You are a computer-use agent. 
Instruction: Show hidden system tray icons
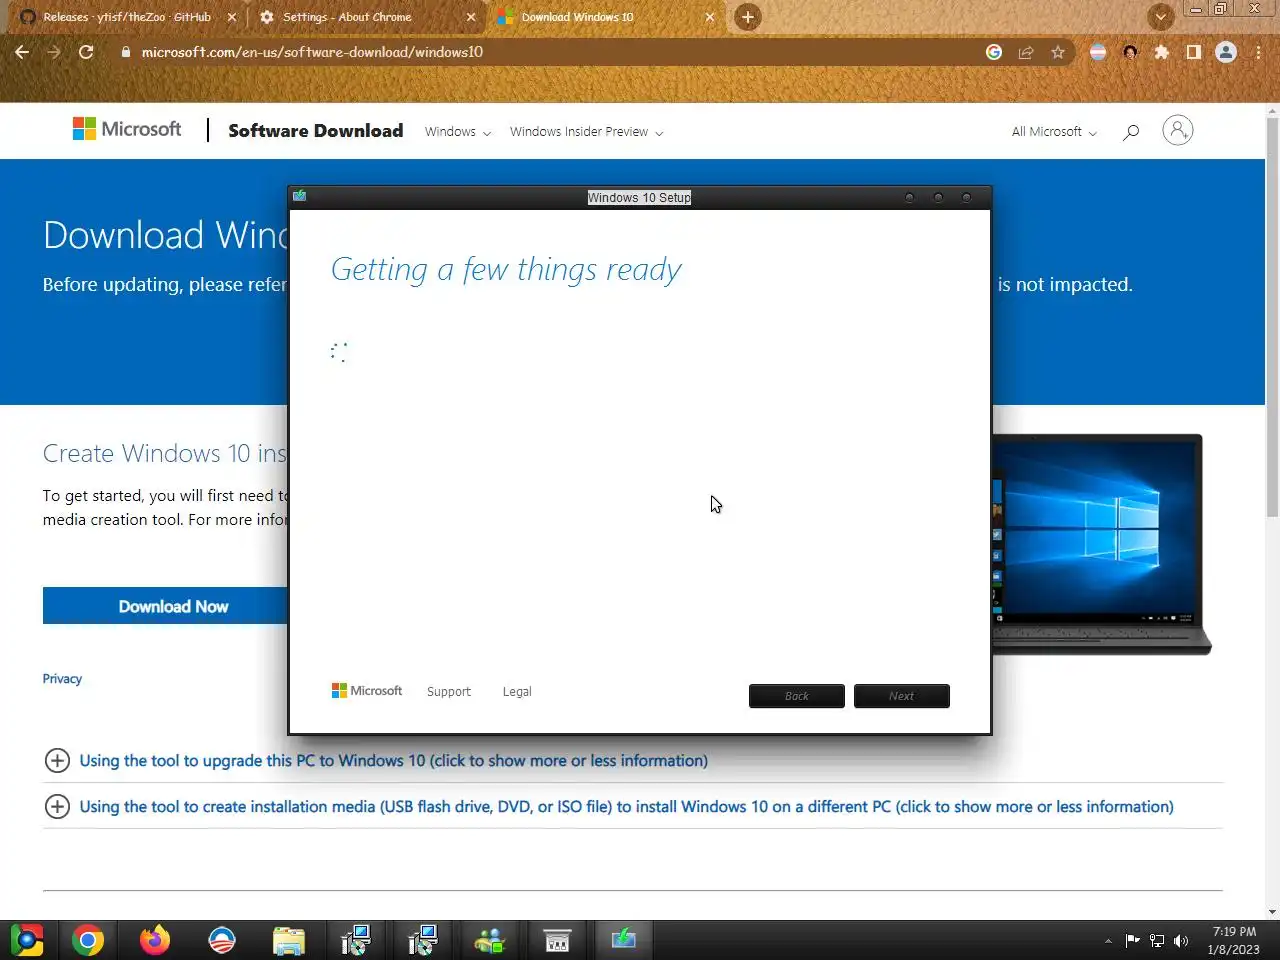(x=1108, y=941)
